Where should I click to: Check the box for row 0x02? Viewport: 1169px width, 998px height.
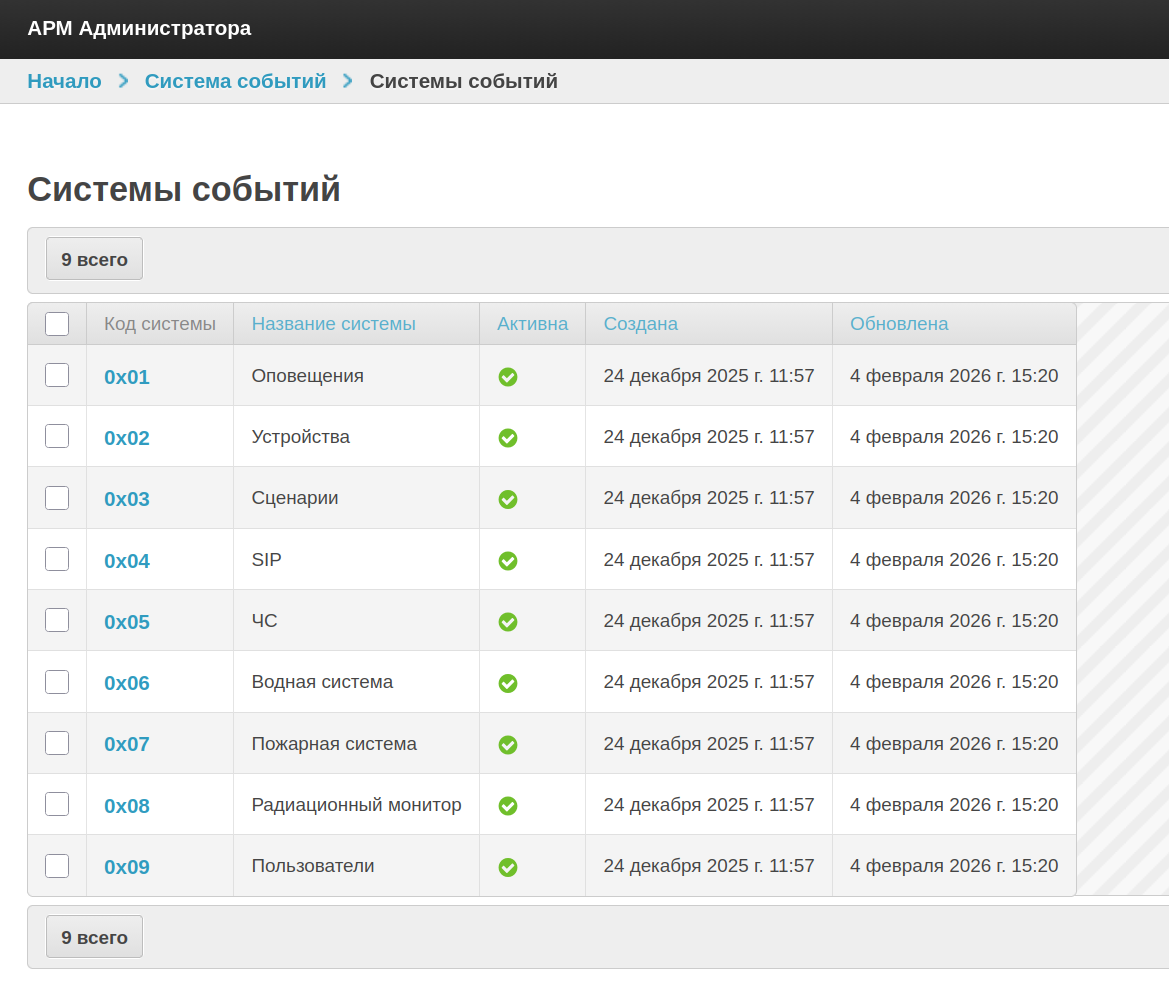point(57,436)
